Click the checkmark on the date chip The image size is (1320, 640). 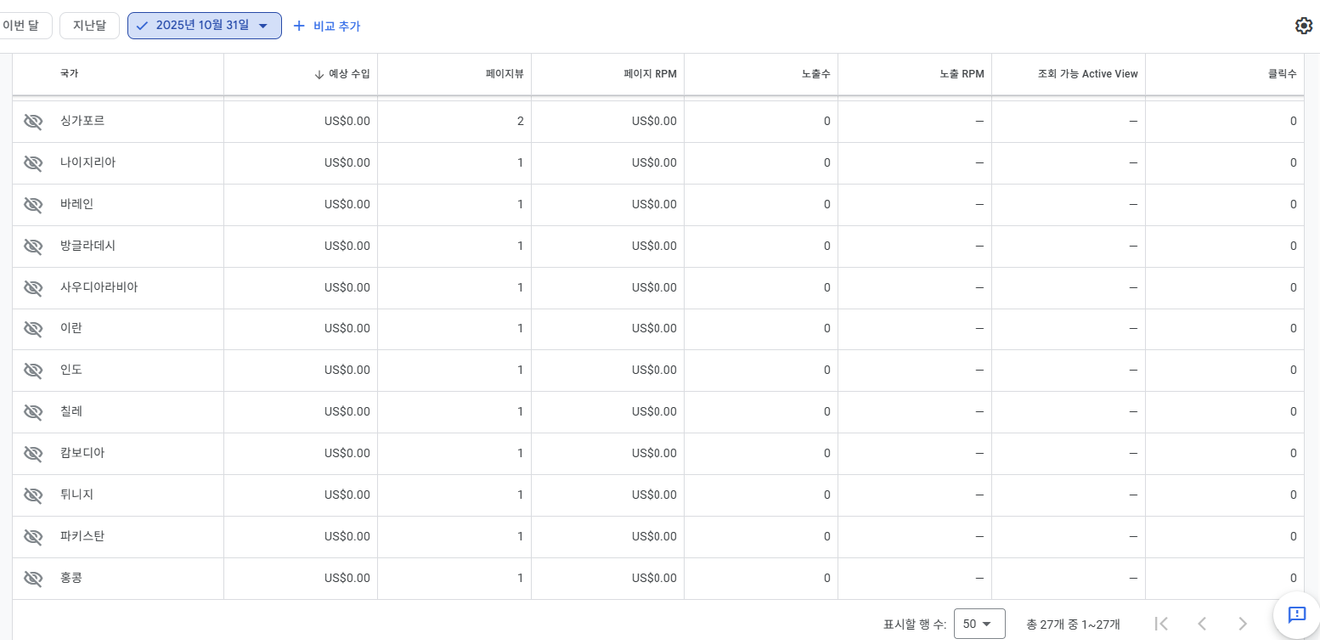(142, 26)
